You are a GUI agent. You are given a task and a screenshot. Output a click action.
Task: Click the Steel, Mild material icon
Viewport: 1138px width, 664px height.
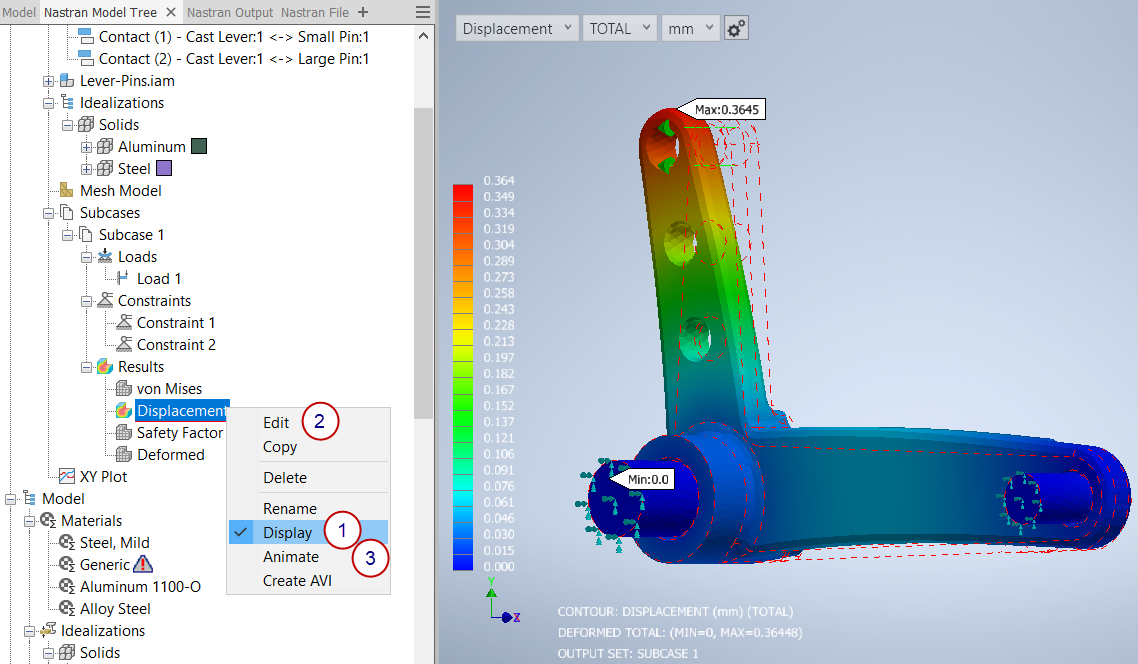pos(67,542)
